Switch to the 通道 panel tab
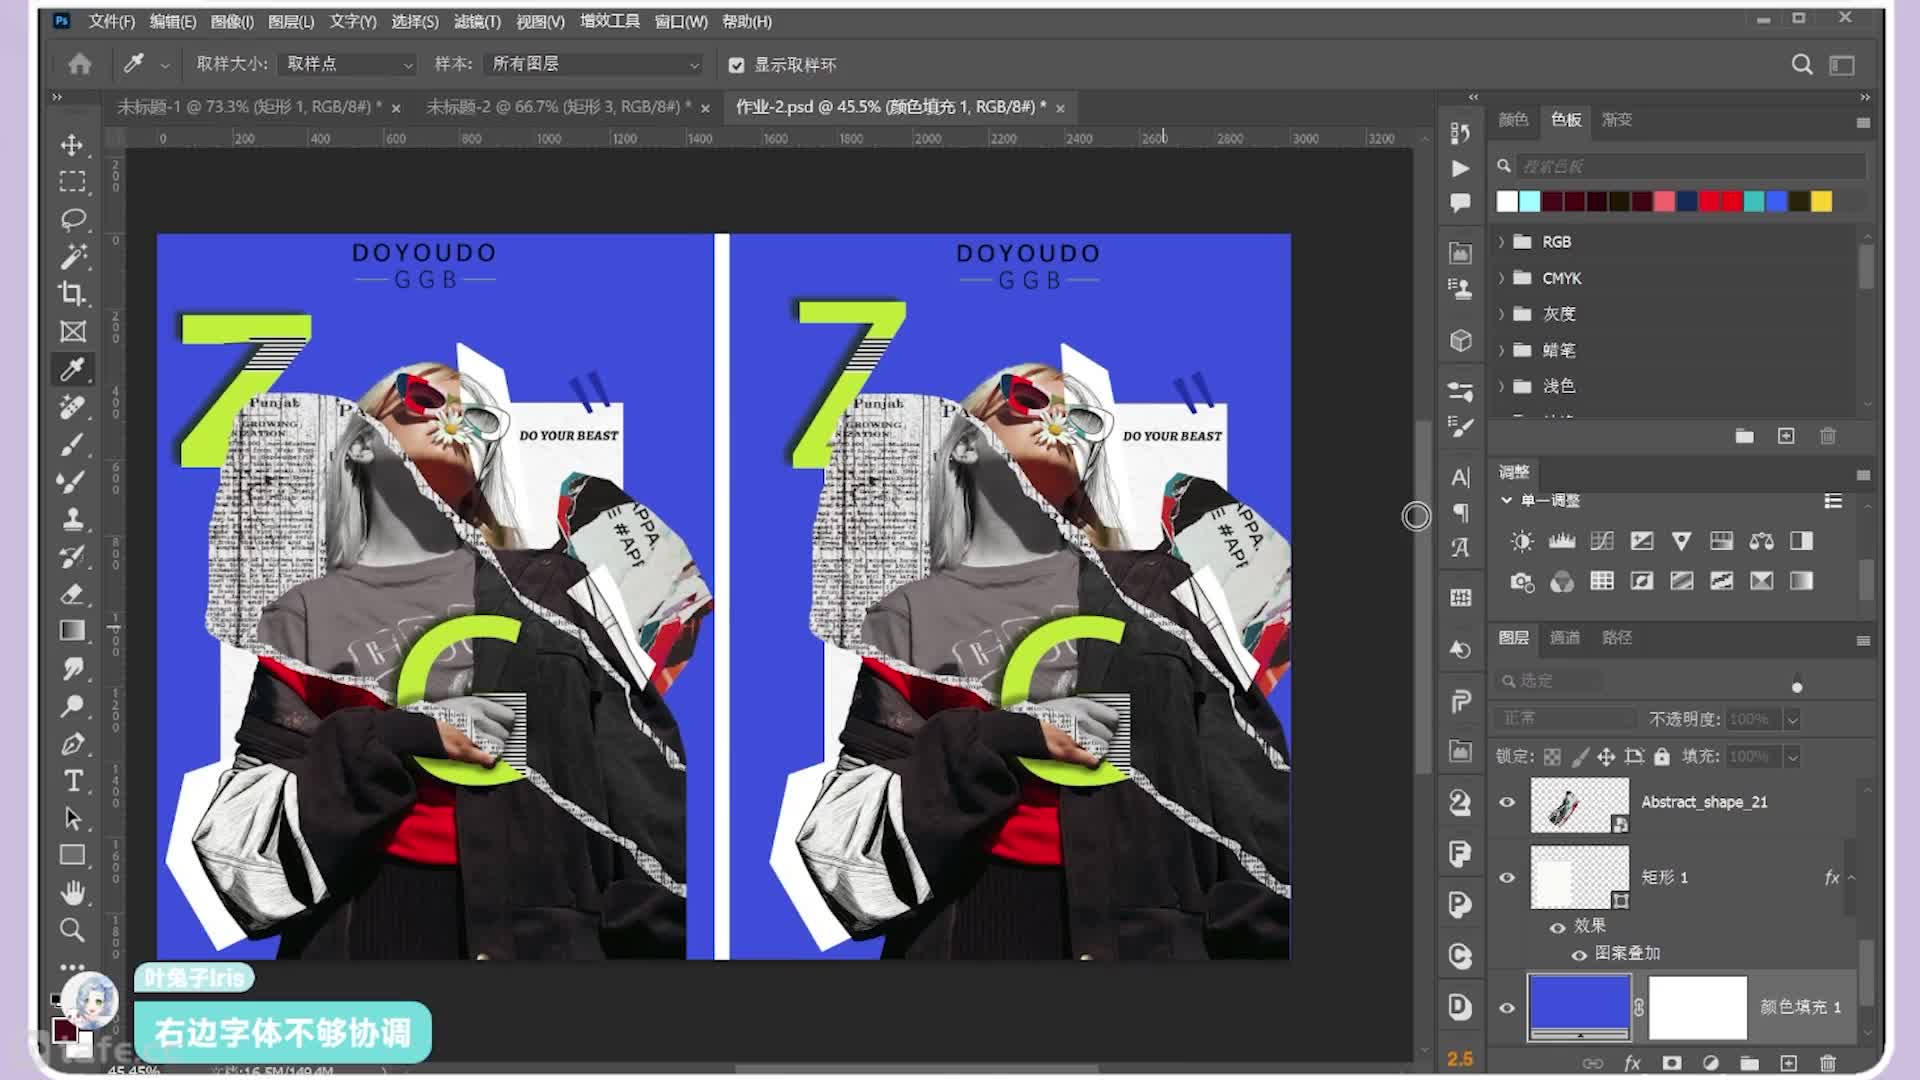 1565,638
